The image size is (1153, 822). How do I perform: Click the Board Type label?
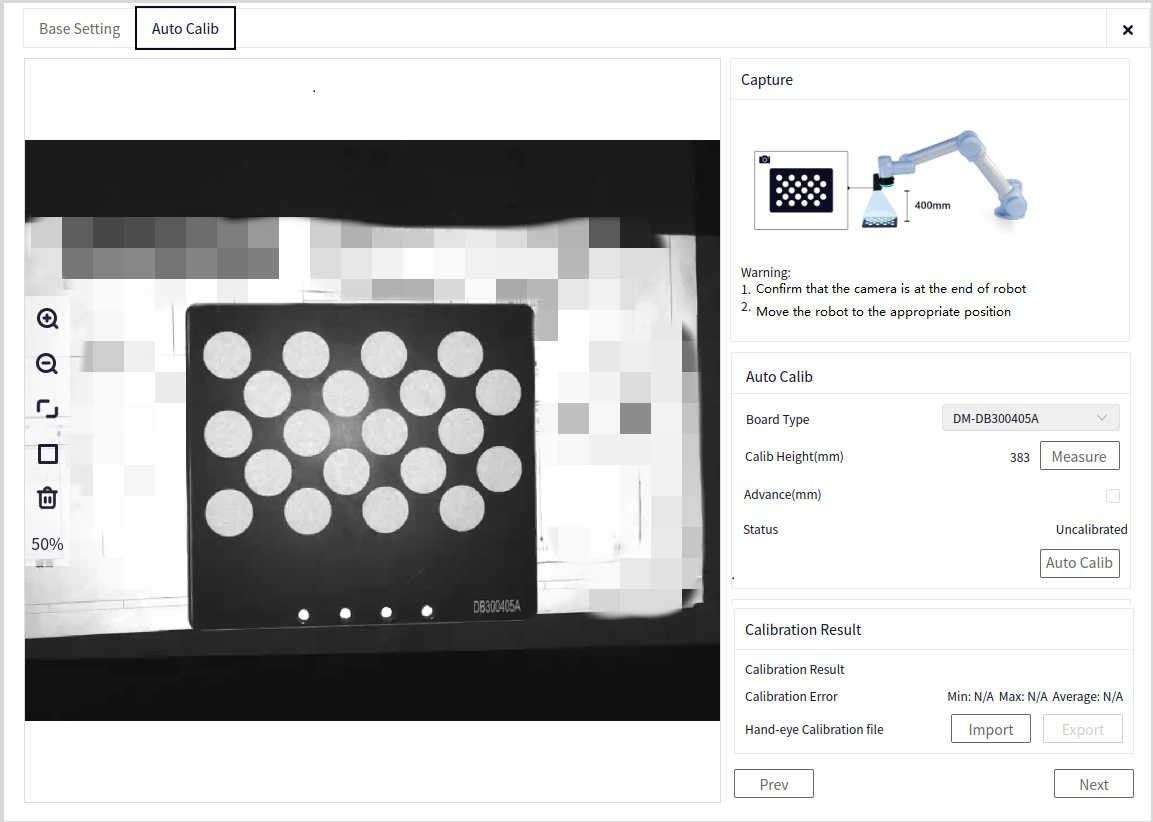777,419
